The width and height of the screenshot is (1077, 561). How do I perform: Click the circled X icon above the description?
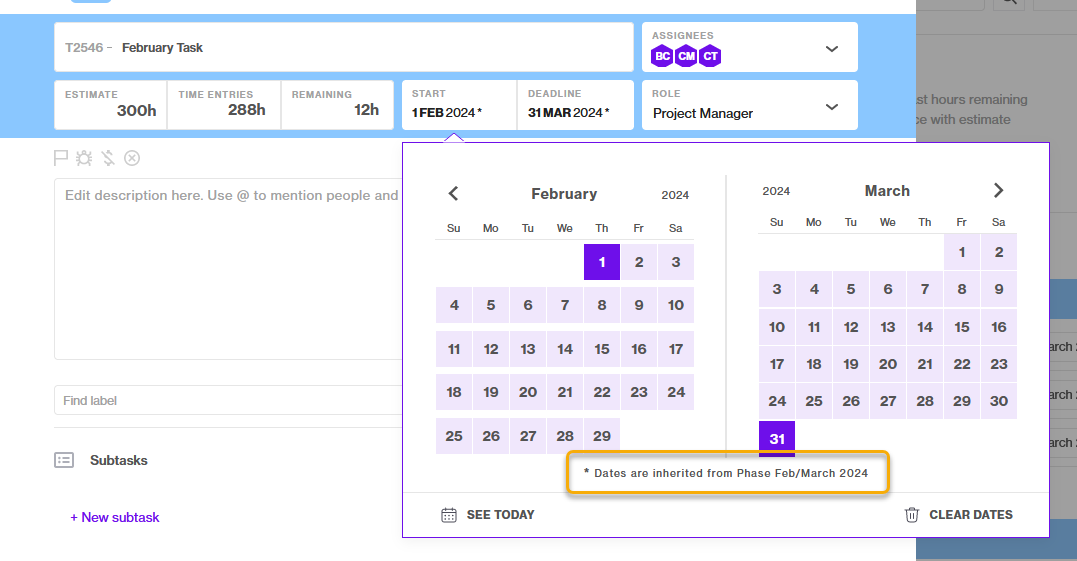coord(132,158)
